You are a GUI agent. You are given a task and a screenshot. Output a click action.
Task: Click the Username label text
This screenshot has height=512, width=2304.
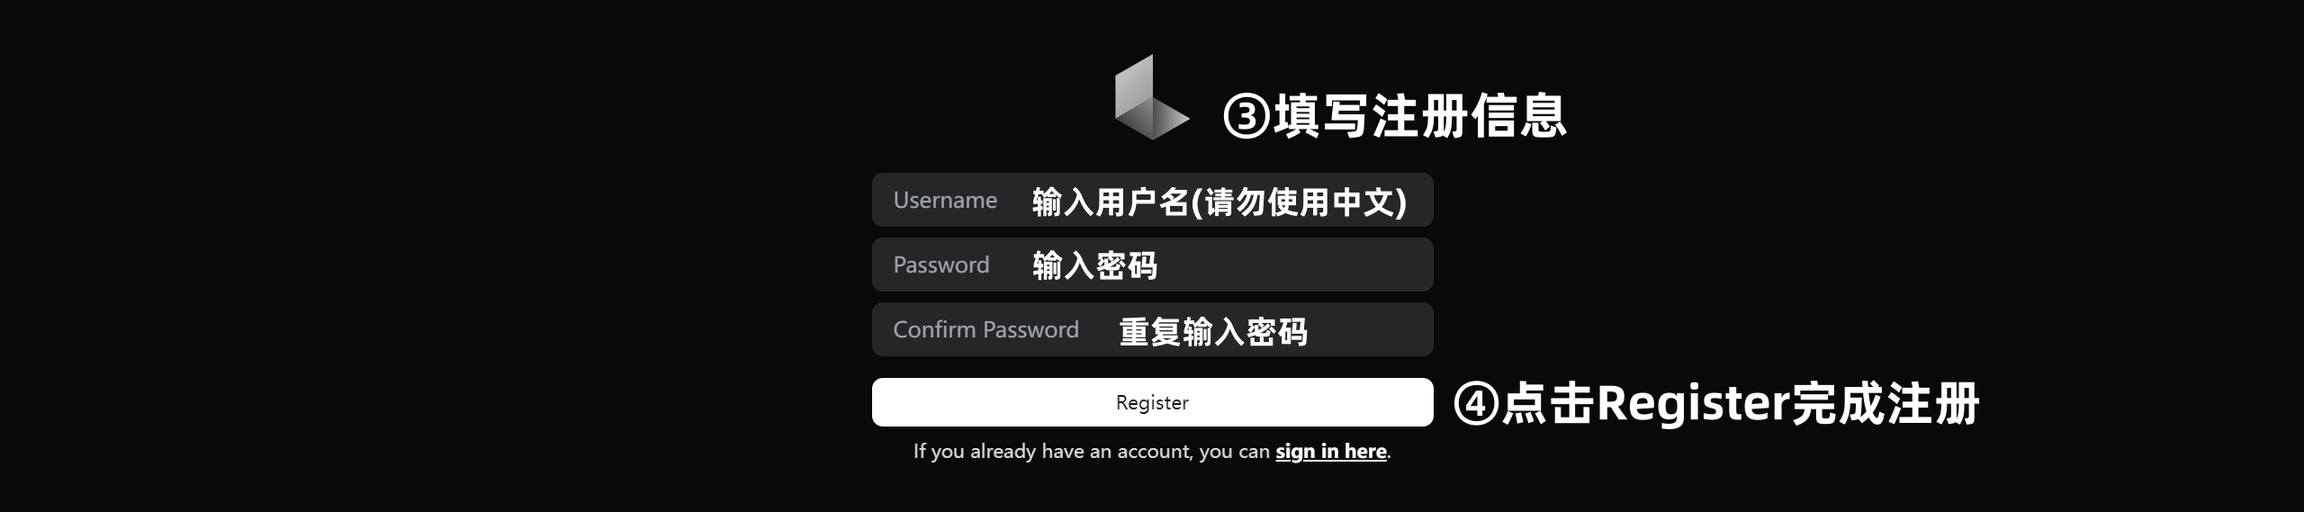pos(945,200)
